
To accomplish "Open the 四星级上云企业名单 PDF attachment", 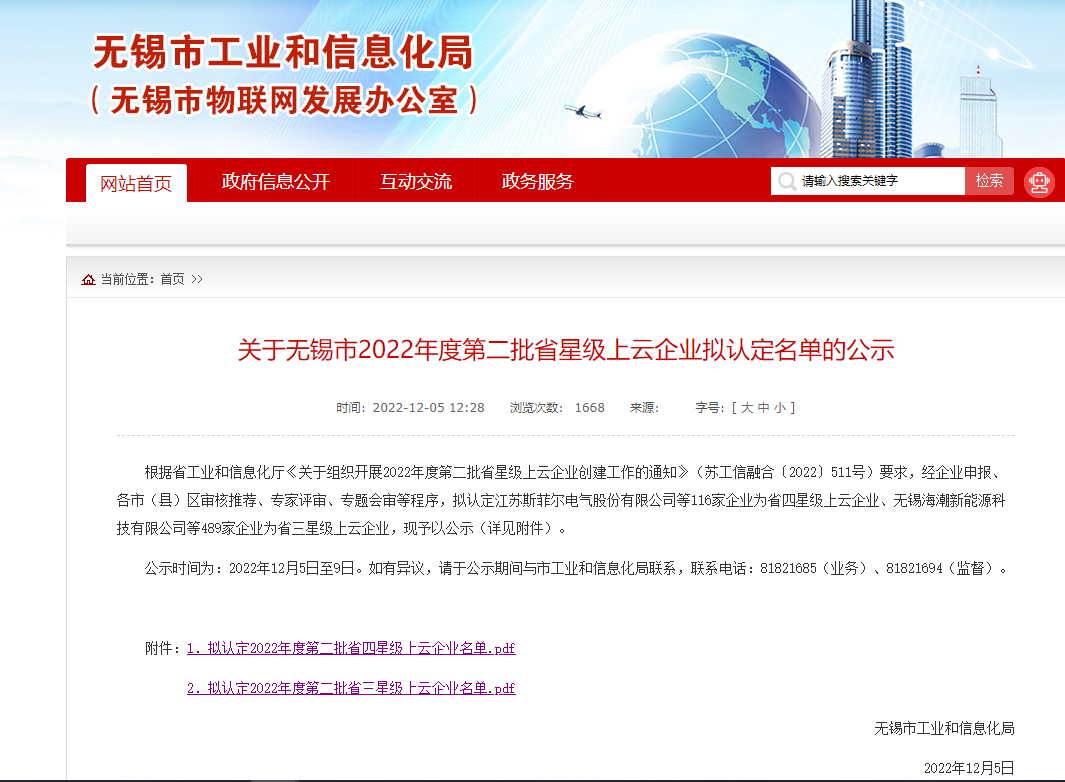I will coord(352,648).
